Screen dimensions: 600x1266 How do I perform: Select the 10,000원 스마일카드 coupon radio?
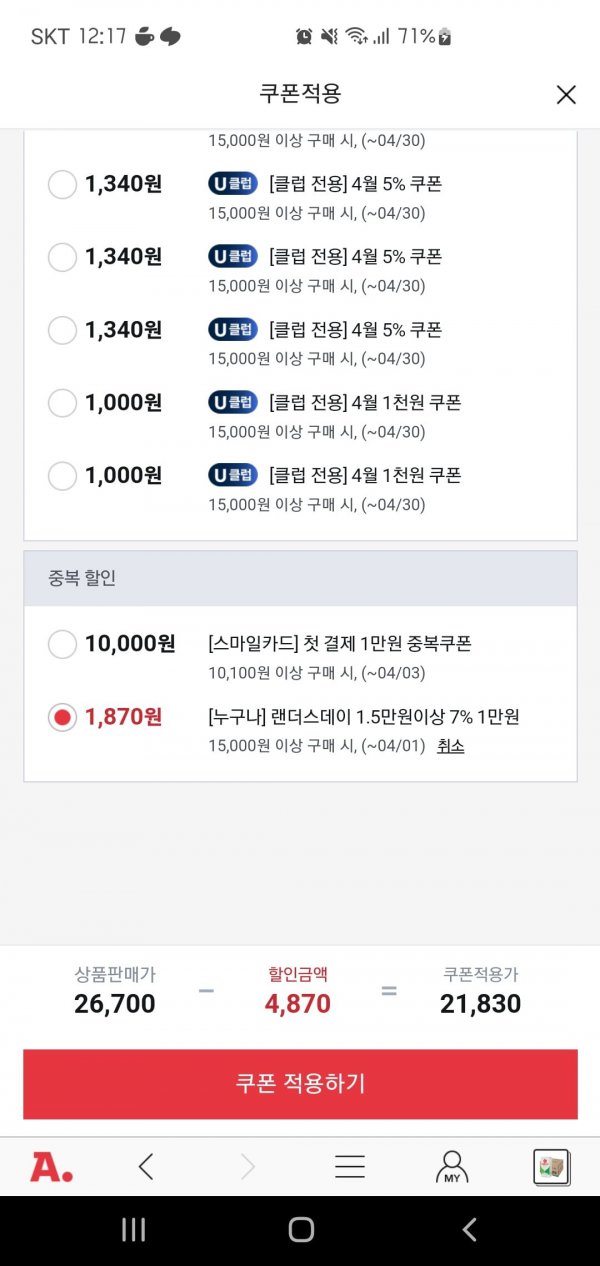(62, 645)
